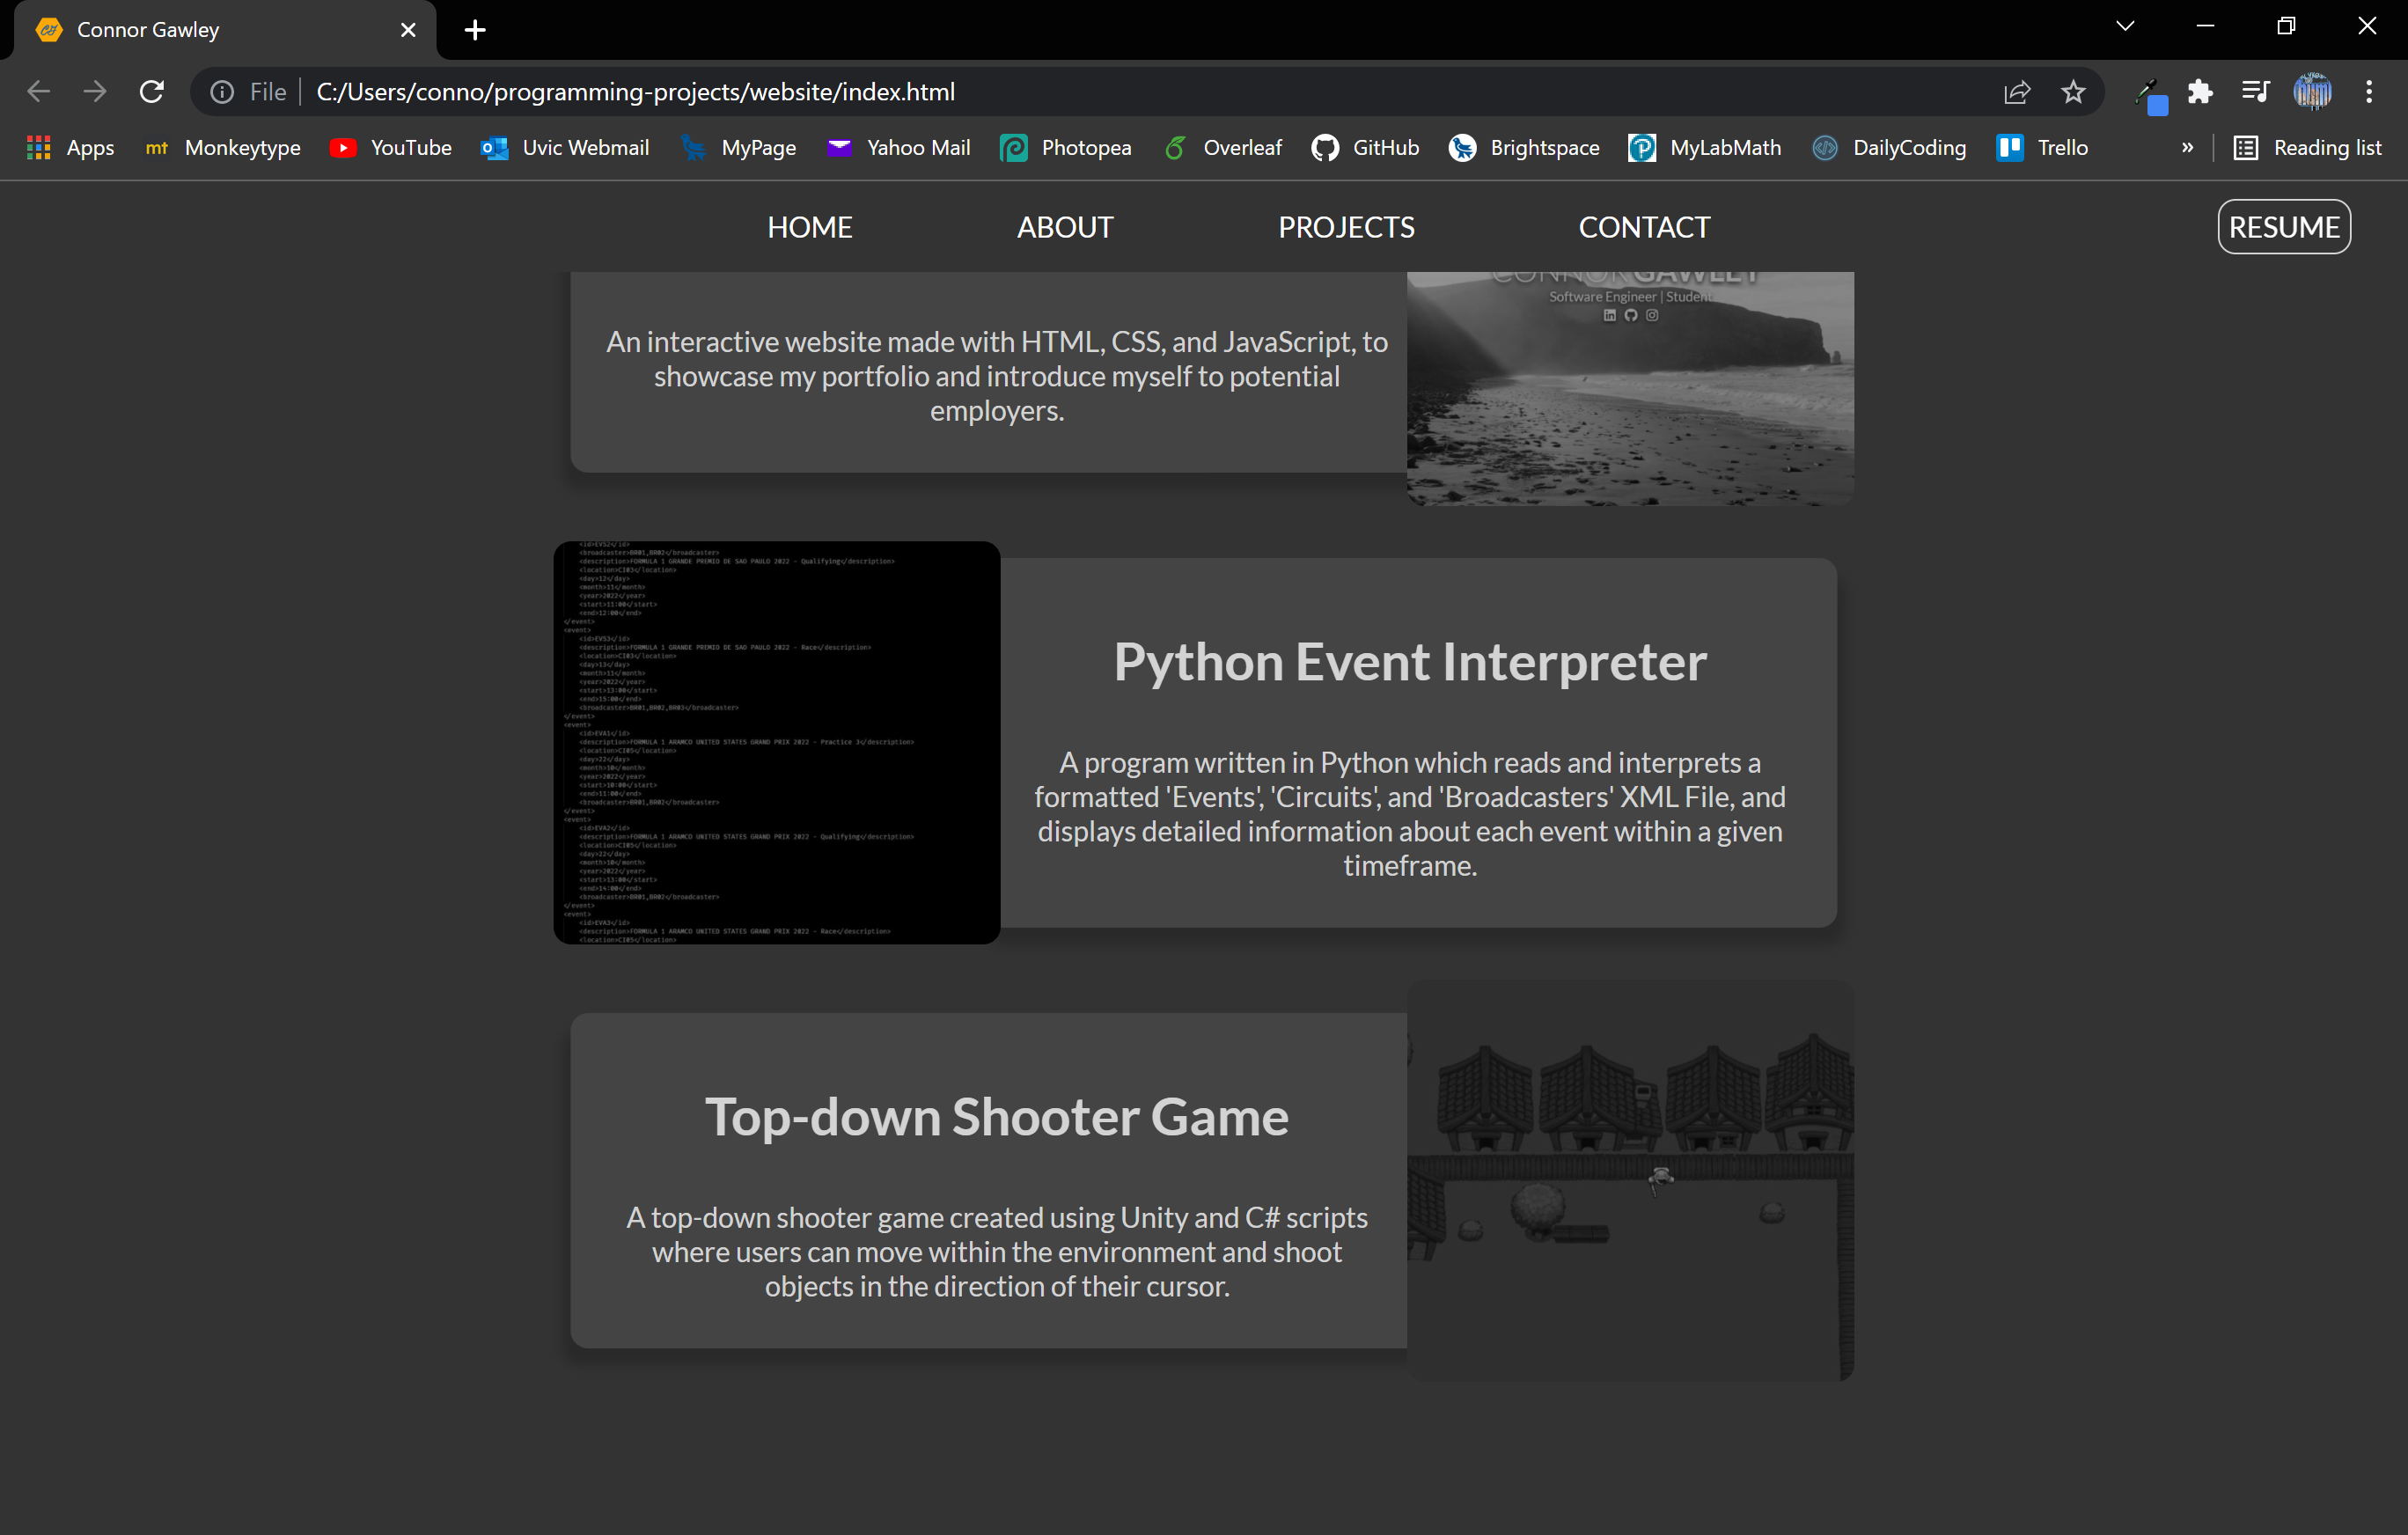2408x1535 pixels.
Task: Open the MyLabMath bookmark
Action: coord(1706,148)
